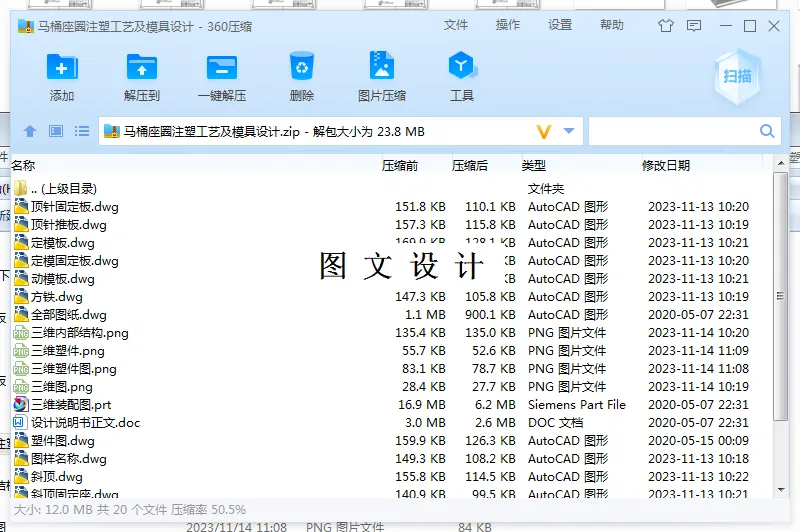
Task: Select file 塑件图.dwg
Action: click(x=391, y=441)
